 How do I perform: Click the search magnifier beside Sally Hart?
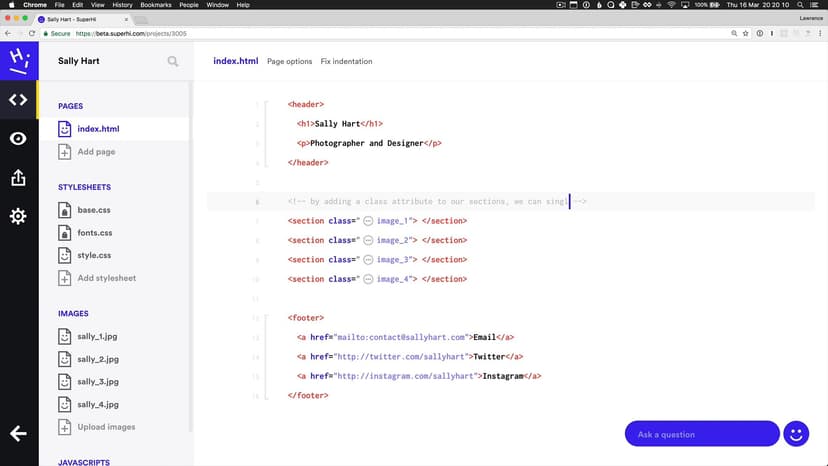173,61
